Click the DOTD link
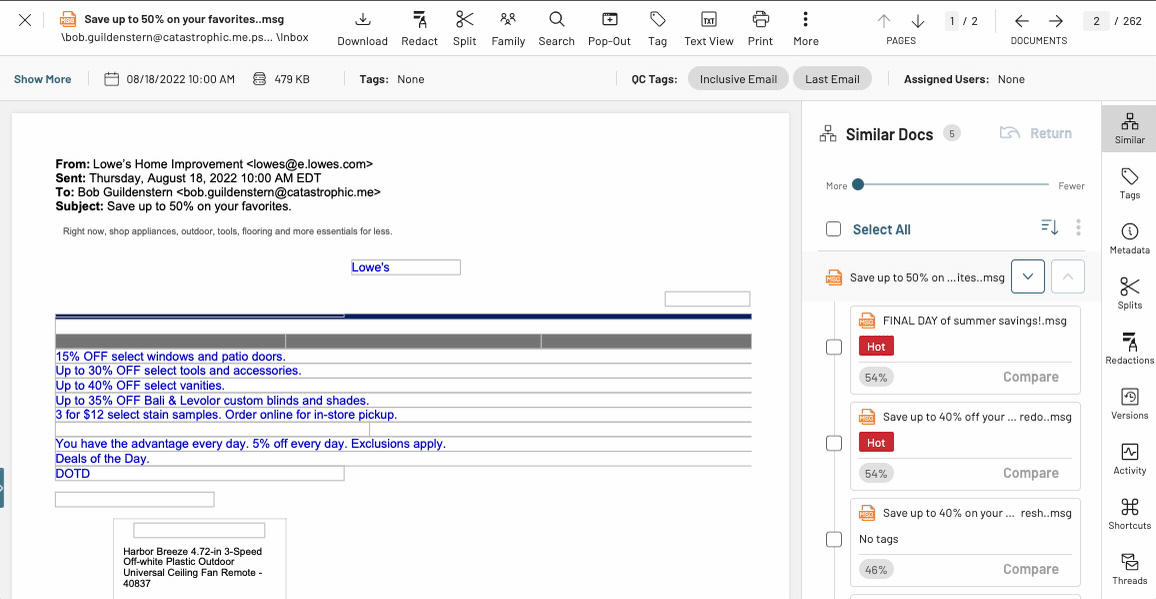Image resolution: width=1156 pixels, height=599 pixels. 73,474
